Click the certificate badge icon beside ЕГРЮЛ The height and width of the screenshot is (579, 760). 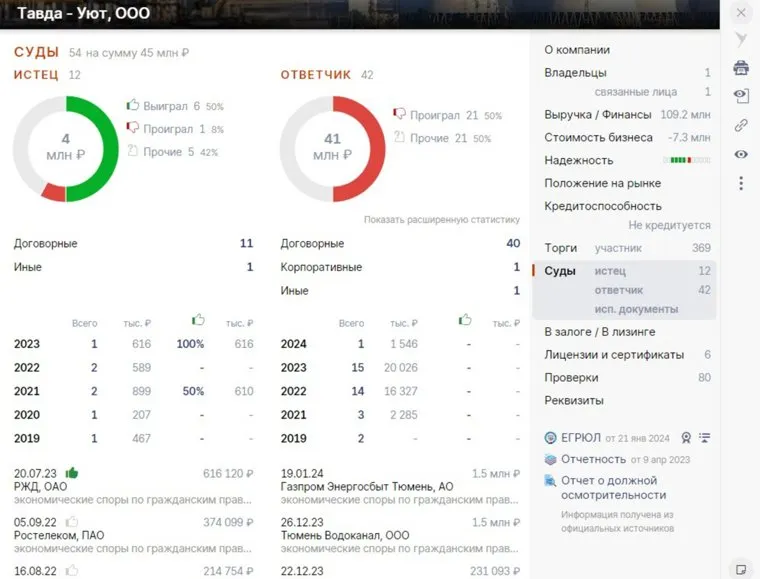(x=686, y=437)
